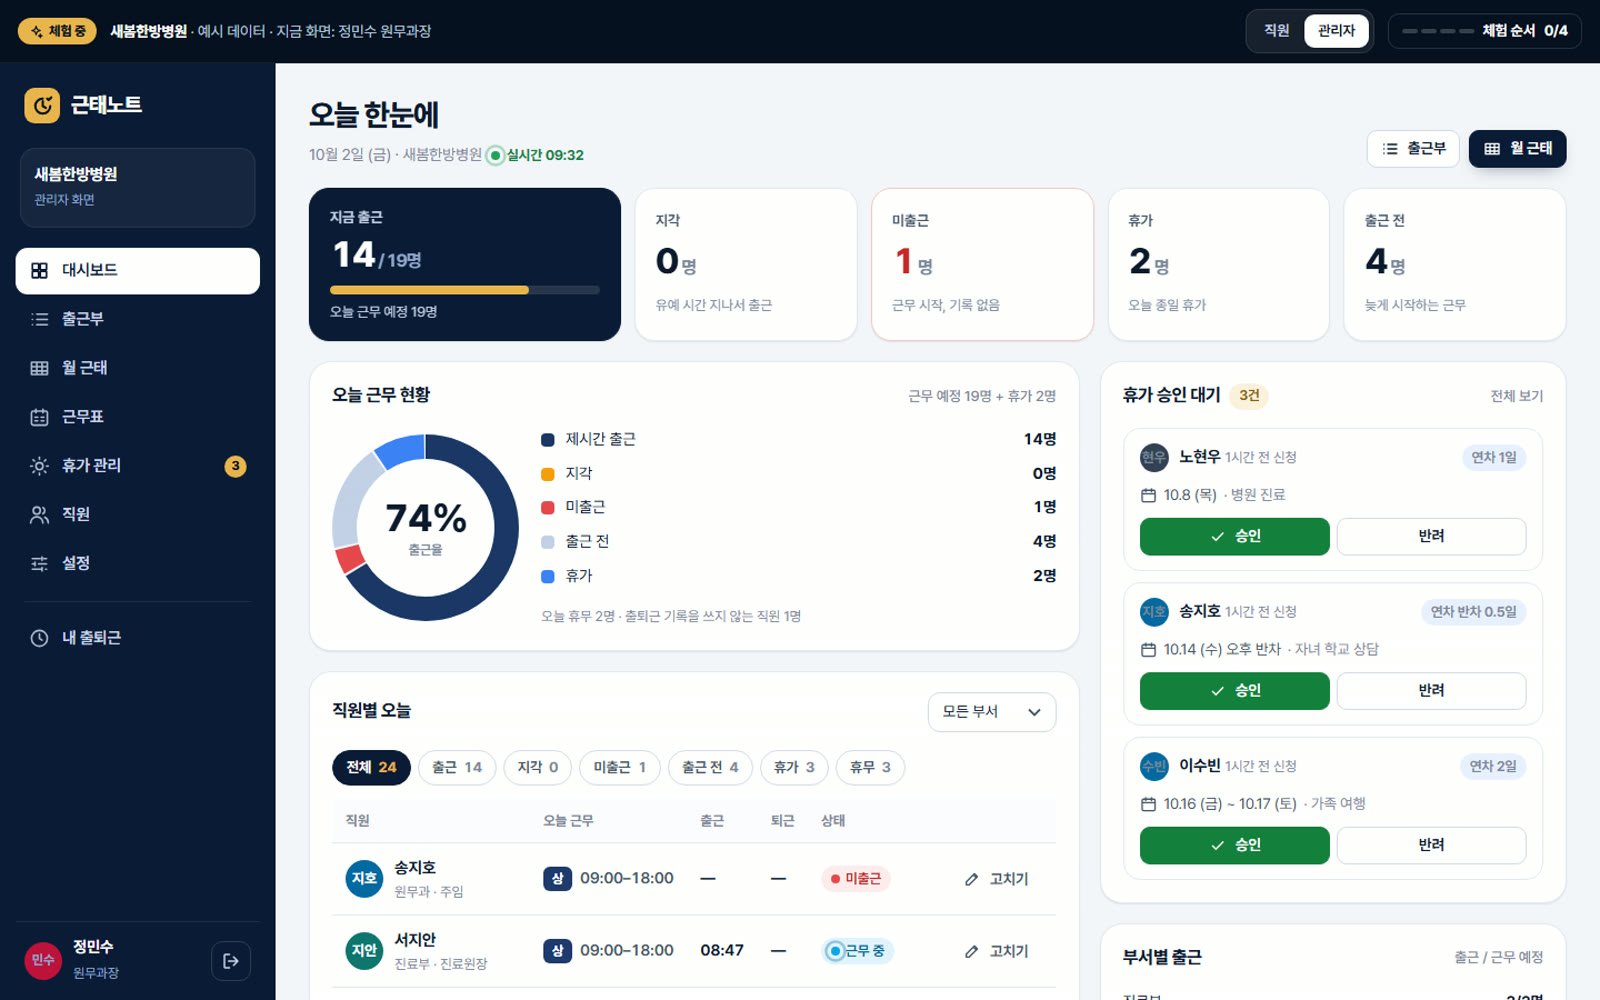1600x1000 pixels.
Task: Select the 전체 24 filter tab
Action: coord(371,767)
